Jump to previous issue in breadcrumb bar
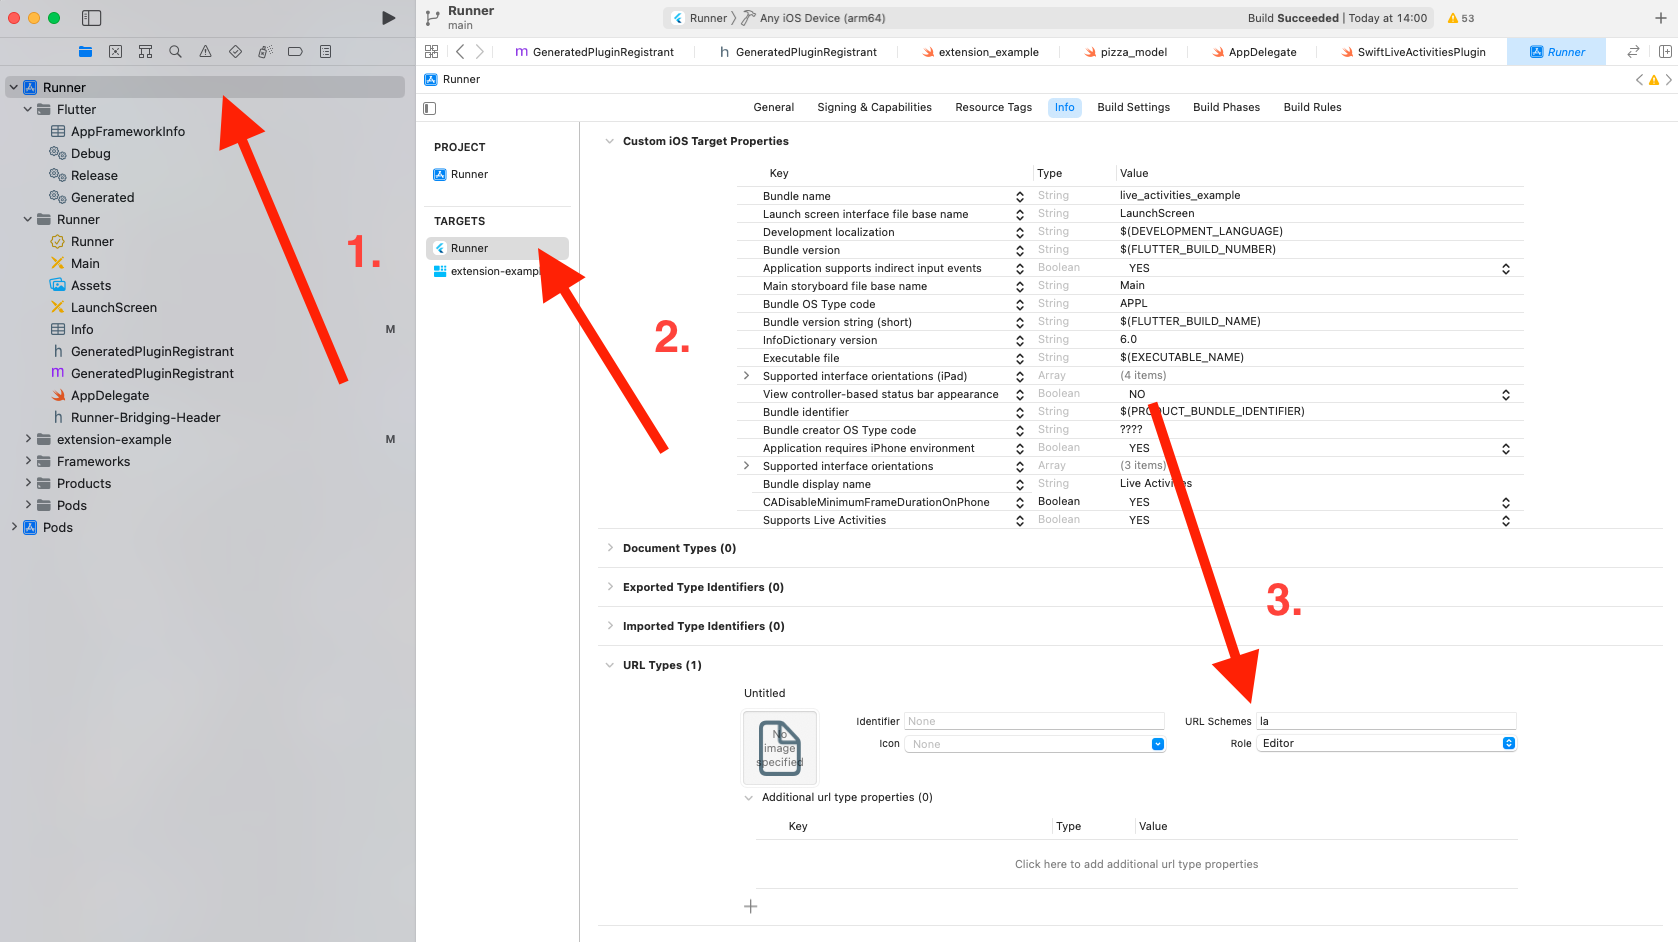 [1639, 80]
